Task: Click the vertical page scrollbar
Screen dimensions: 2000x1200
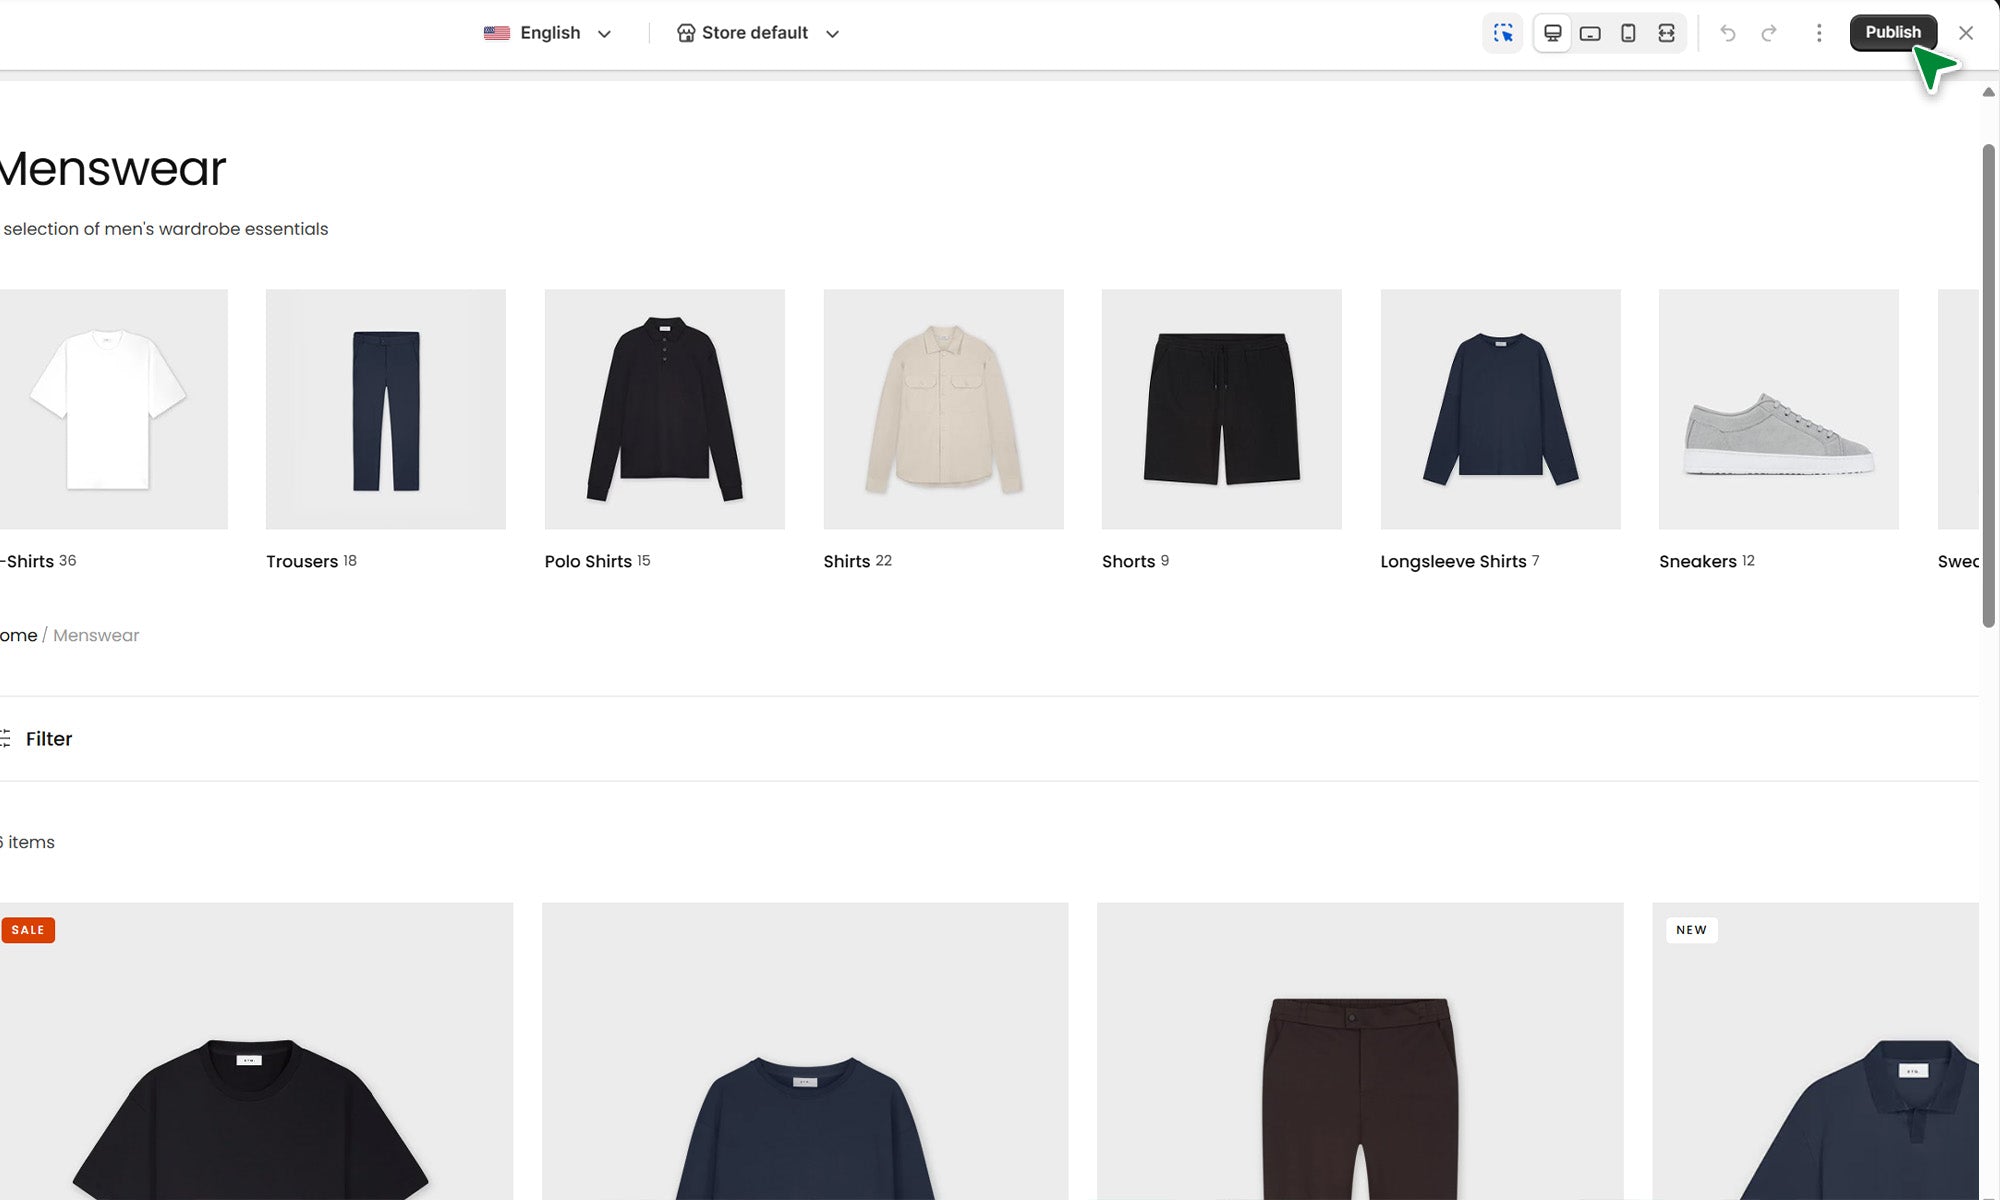Action: [x=1988, y=385]
